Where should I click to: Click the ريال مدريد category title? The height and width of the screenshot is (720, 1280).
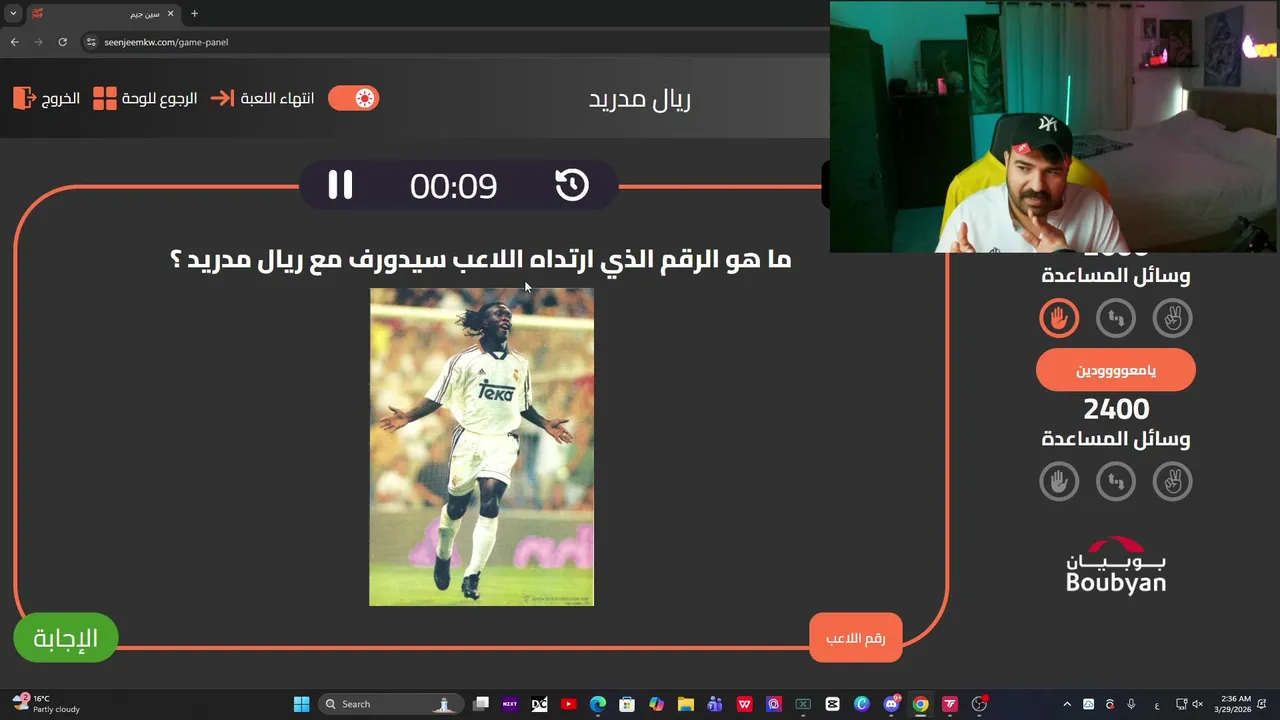[x=640, y=99]
